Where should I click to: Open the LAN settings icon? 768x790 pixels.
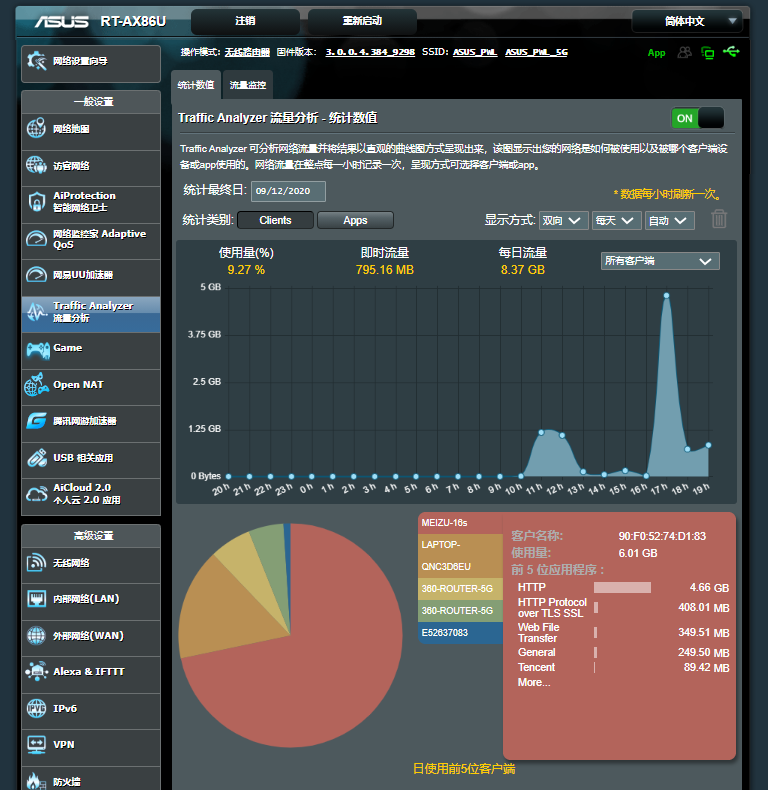(36, 599)
